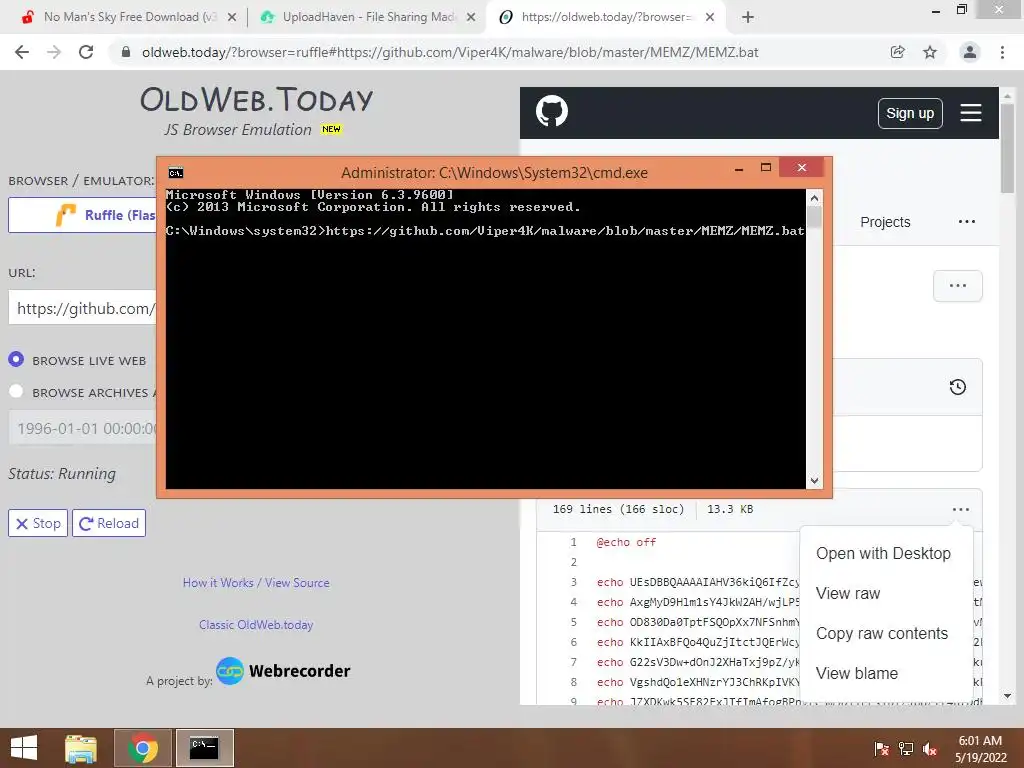Open the Ruffle browser emulator dropdown
This screenshot has width=1024, height=768.
(82, 215)
